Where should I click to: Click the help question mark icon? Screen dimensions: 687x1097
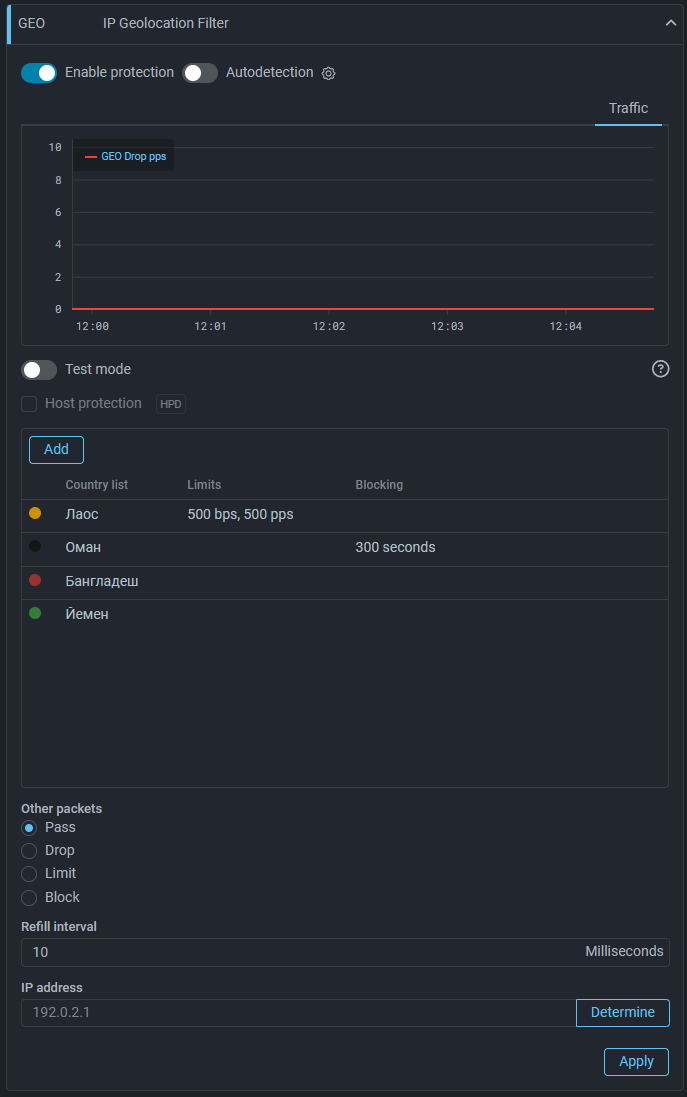[x=660, y=369]
